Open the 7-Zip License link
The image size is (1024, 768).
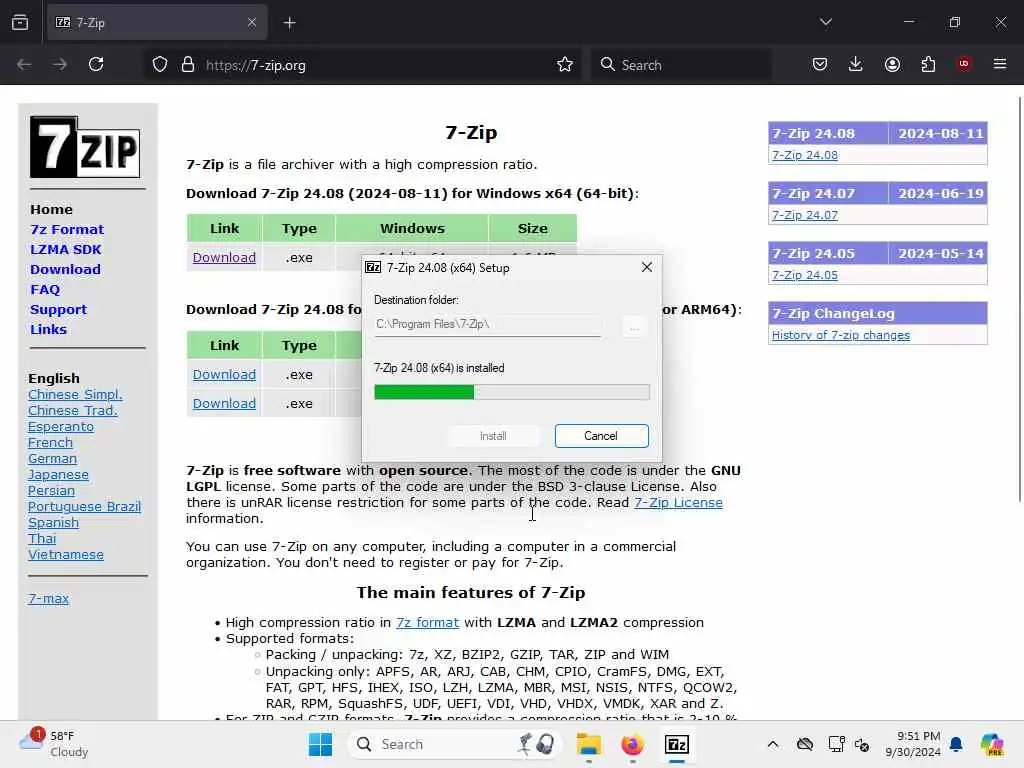click(678, 502)
